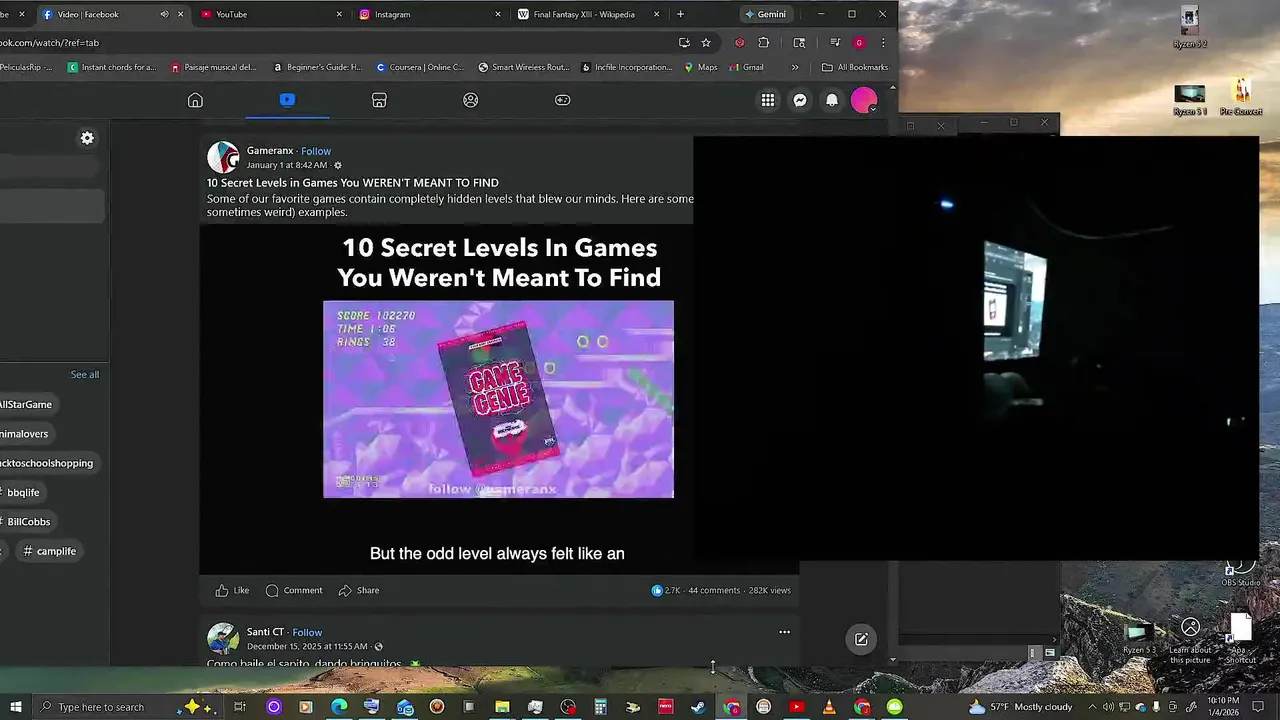Open the OBS Studio desktop shortcut
Viewport: 1280px width, 720px height.
pos(1241,570)
